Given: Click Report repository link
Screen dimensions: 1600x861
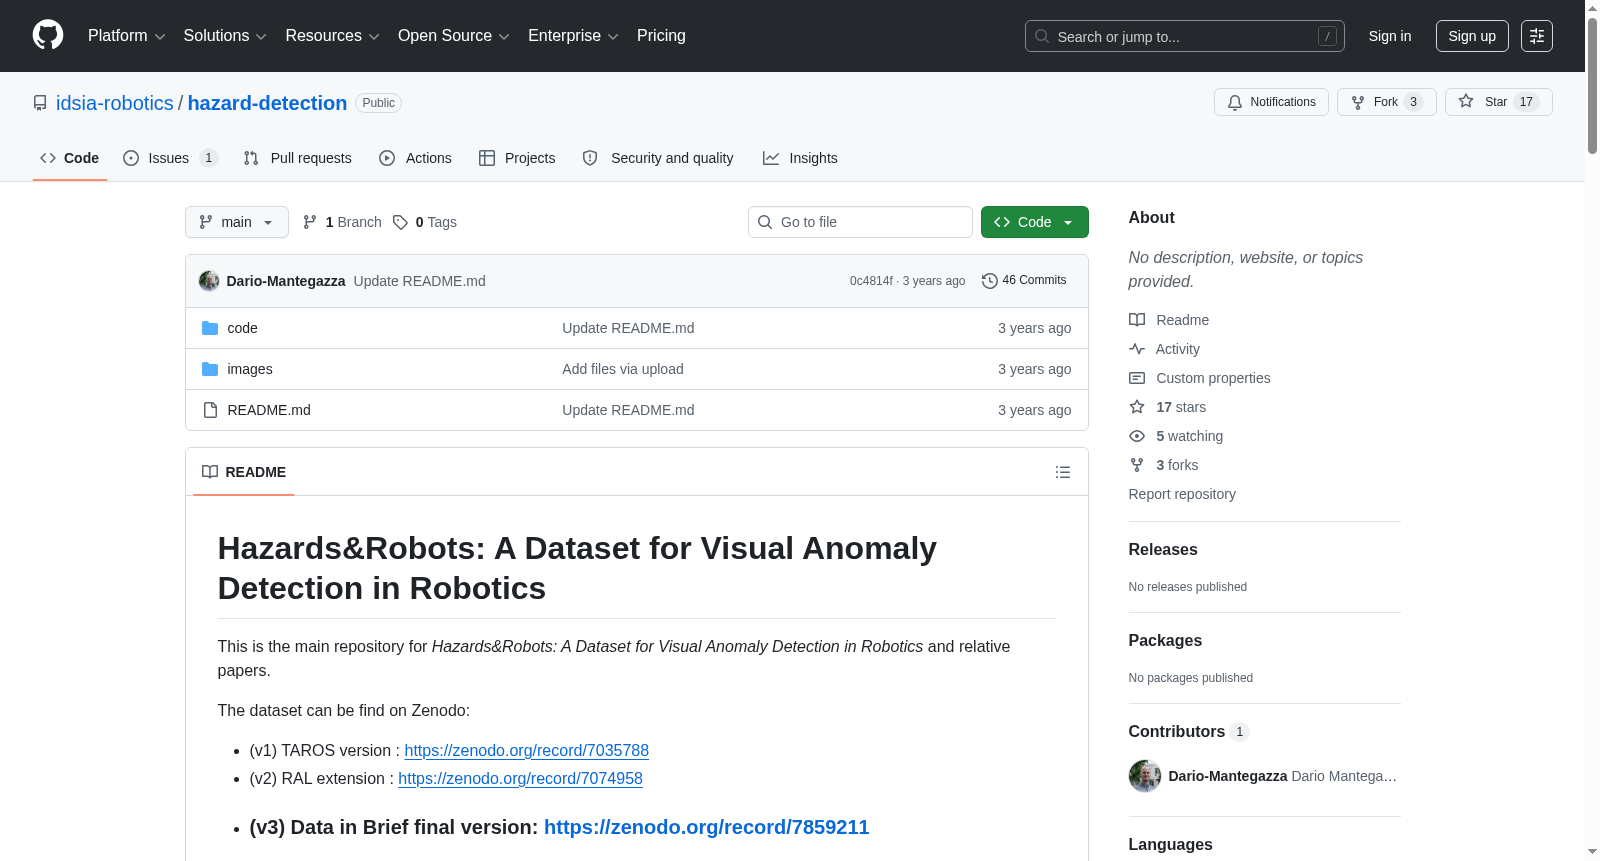Looking at the screenshot, I should click(x=1182, y=494).
